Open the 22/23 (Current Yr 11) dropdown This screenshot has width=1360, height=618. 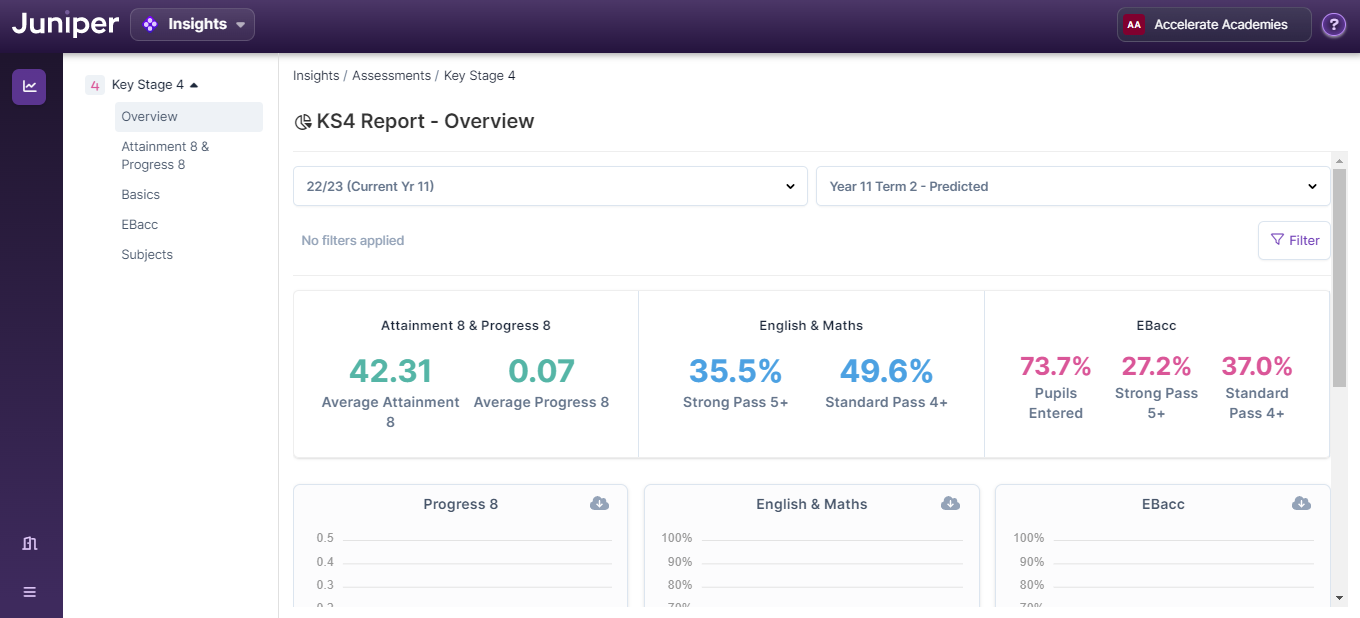[x=549, y=186]
